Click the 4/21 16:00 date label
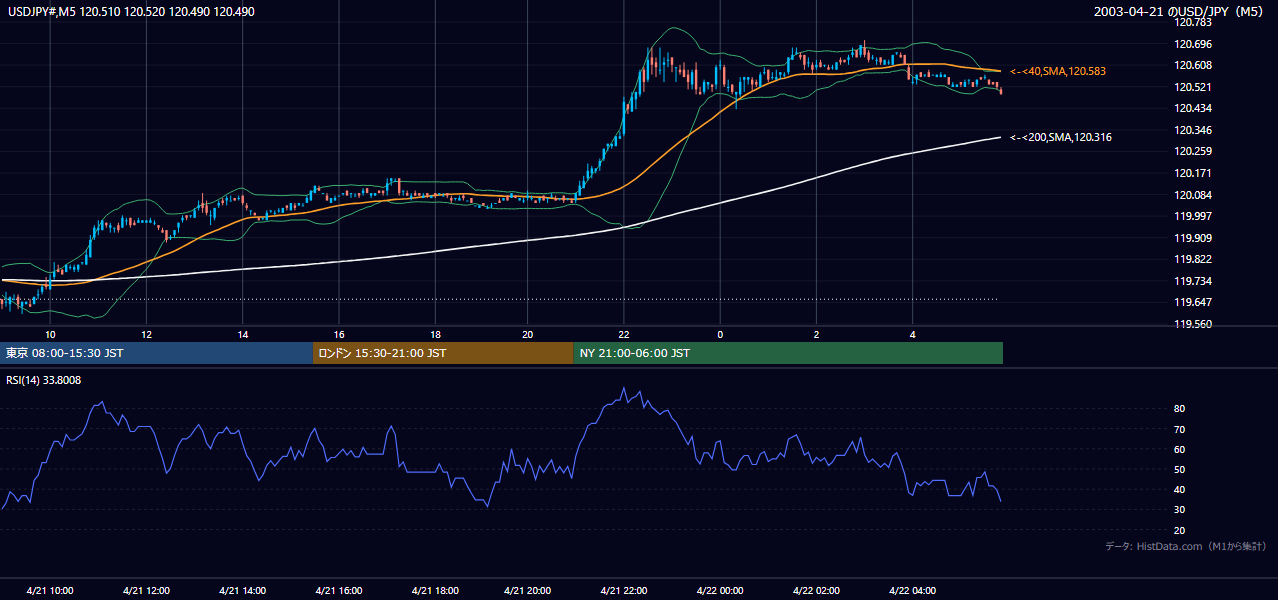This screenshot has height=600, width=1278. (338, 590)
